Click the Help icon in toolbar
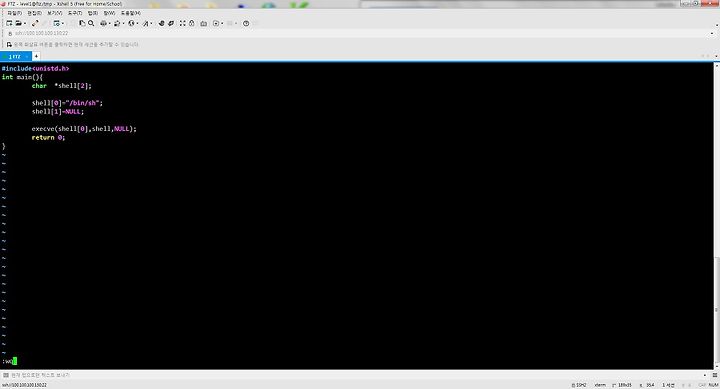 tap(246, 23)
